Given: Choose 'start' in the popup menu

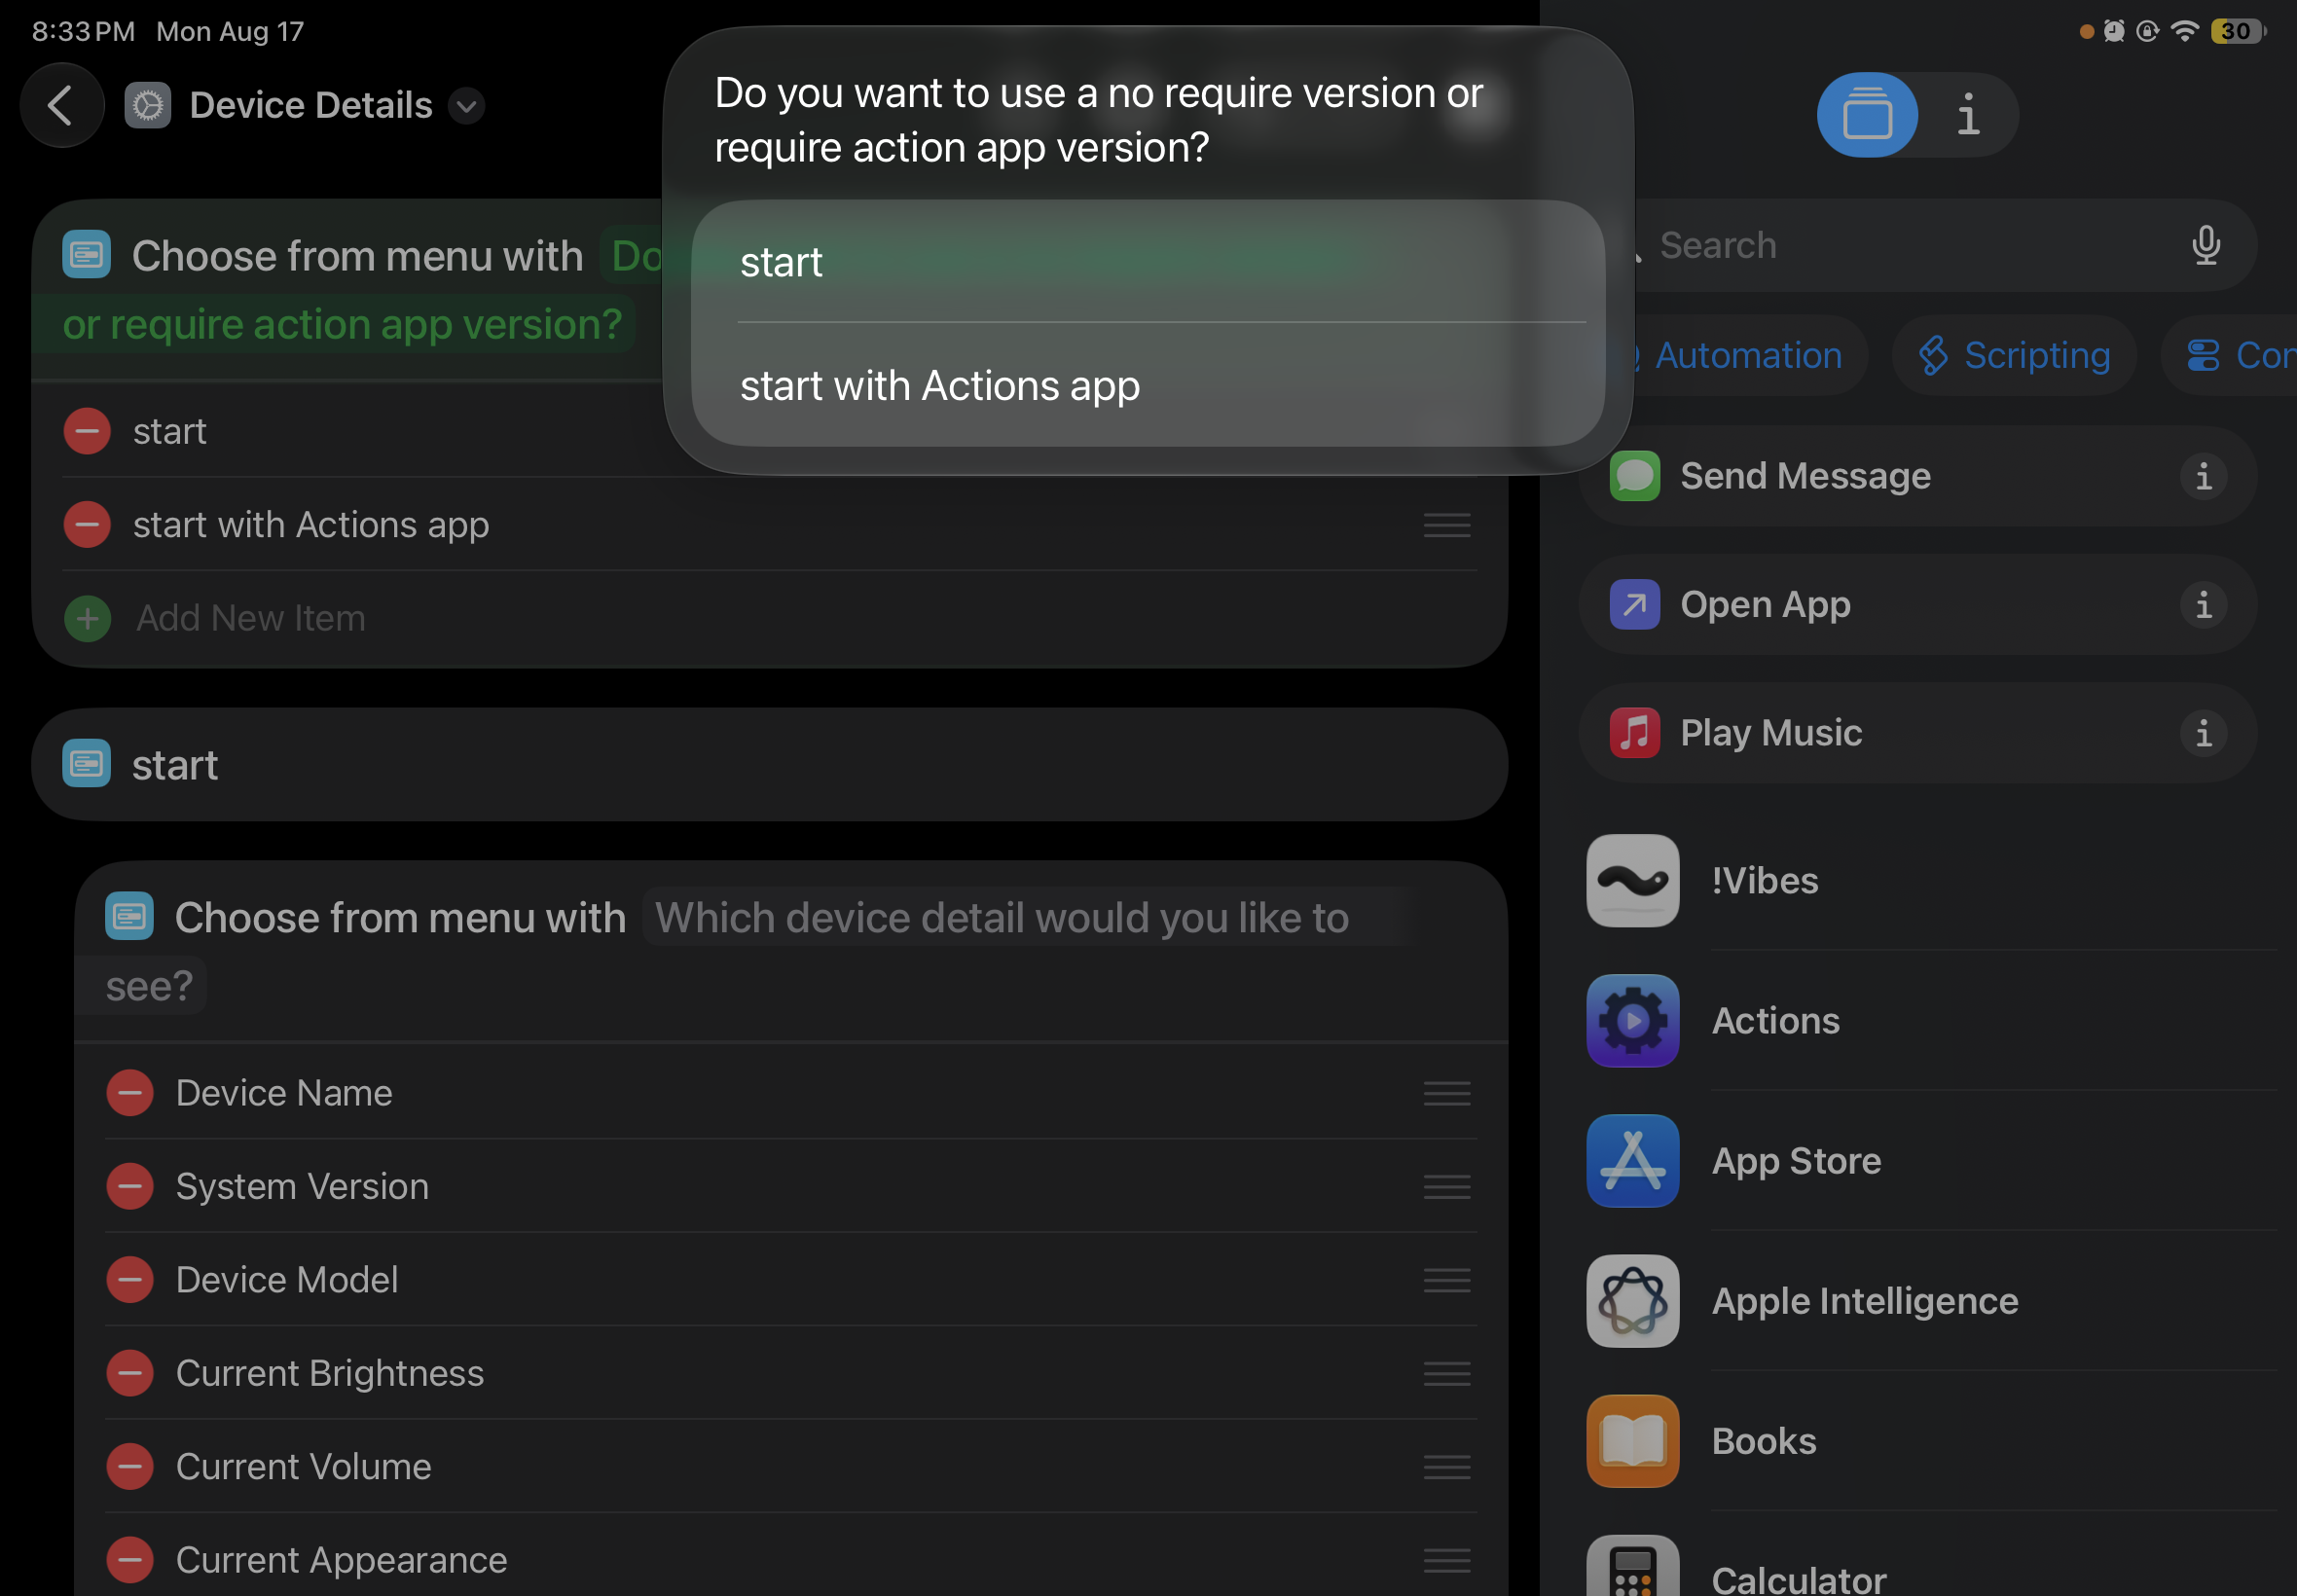Looking at the screenshot, I should point(1148,262).
